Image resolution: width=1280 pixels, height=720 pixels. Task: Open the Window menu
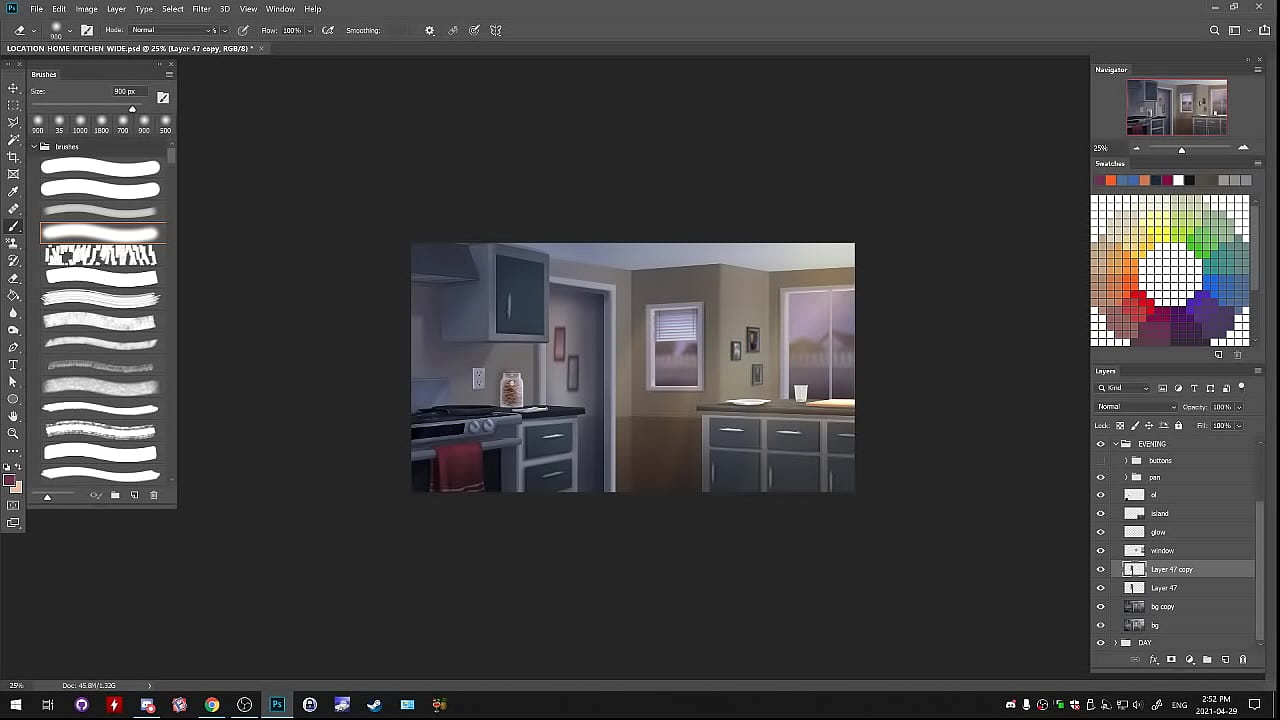click(x=280, y=9)
